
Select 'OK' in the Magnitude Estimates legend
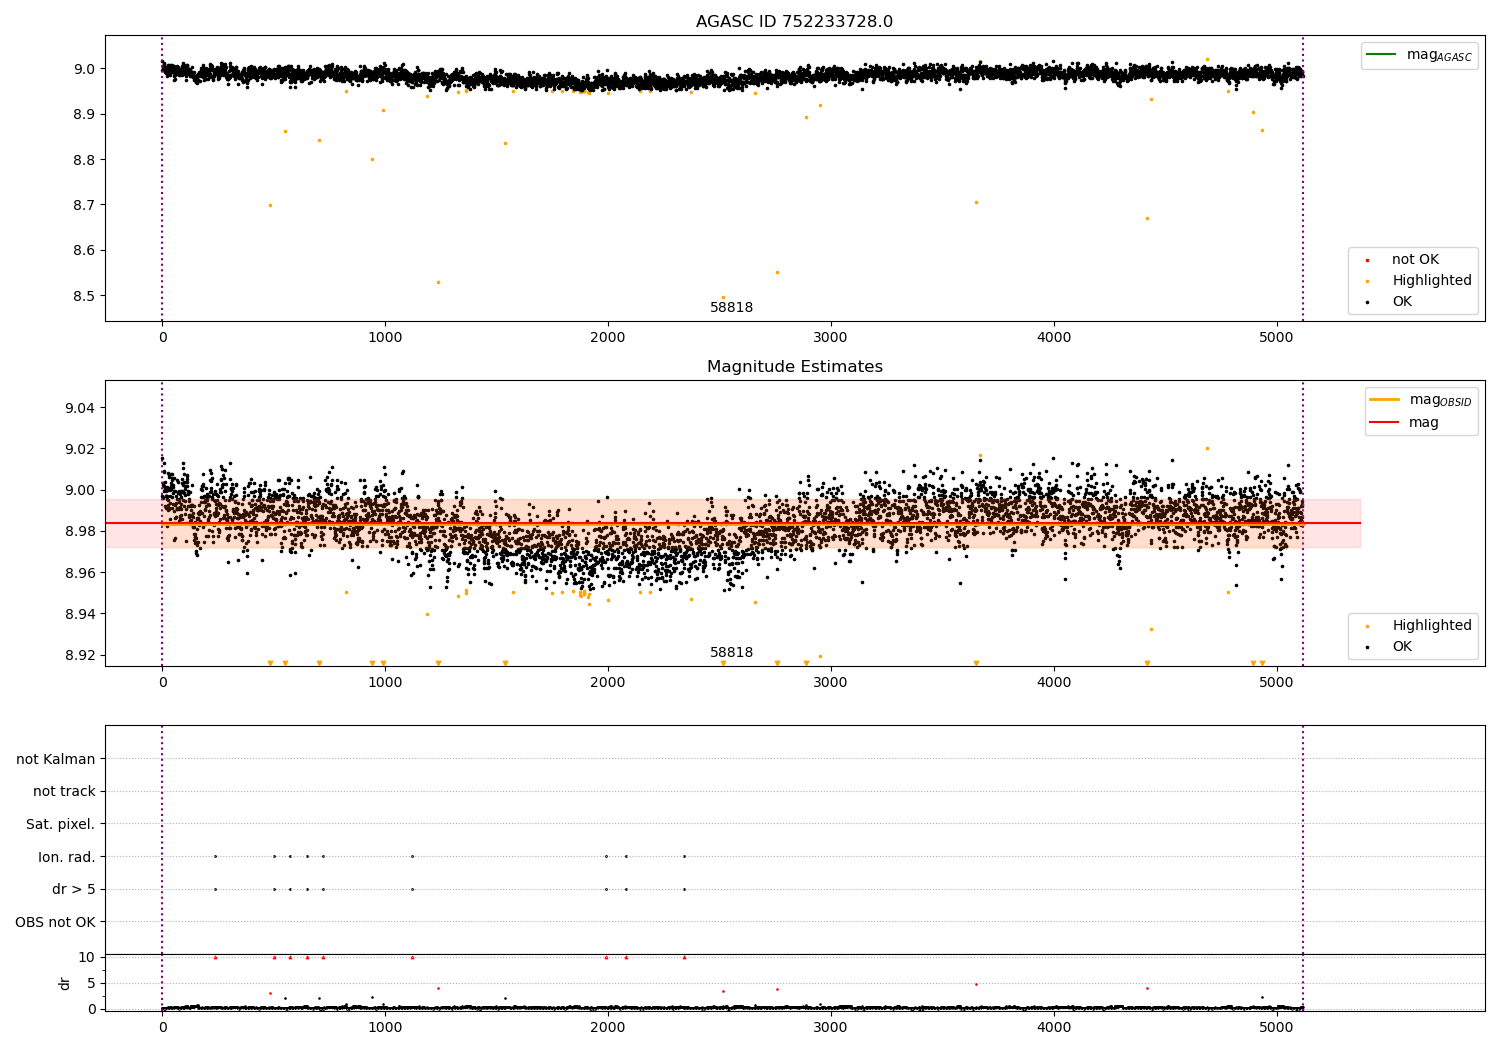point(1402,647)
